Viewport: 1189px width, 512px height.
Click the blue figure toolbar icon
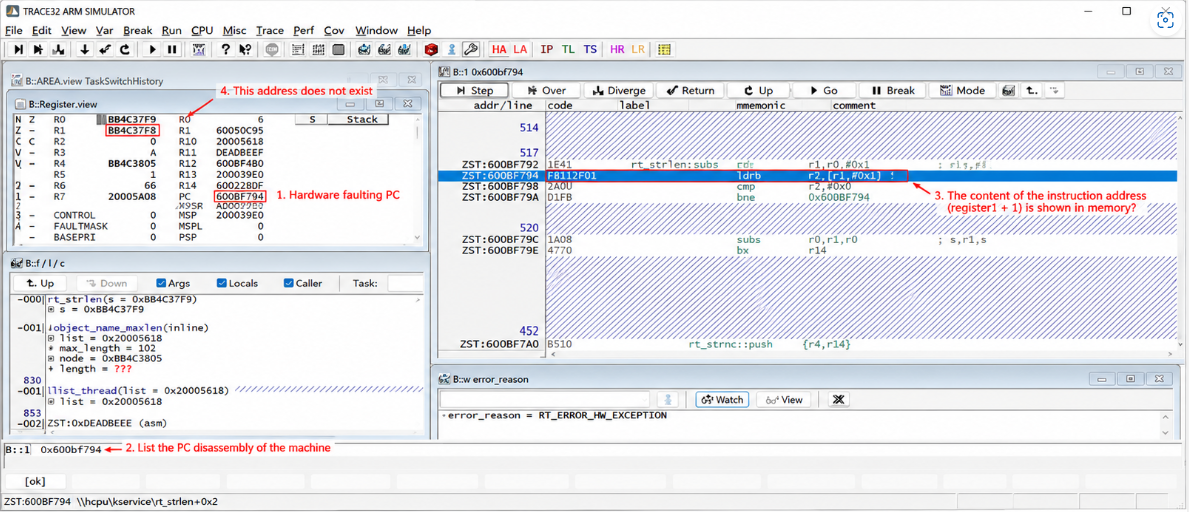451,49
